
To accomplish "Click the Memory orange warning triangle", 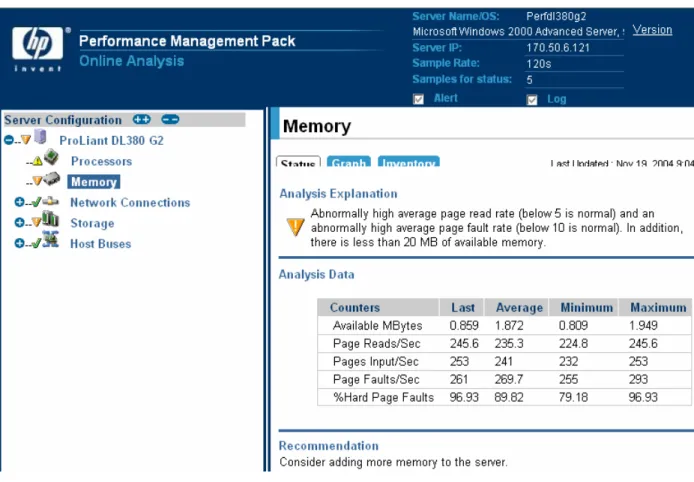I will point(37,181).
